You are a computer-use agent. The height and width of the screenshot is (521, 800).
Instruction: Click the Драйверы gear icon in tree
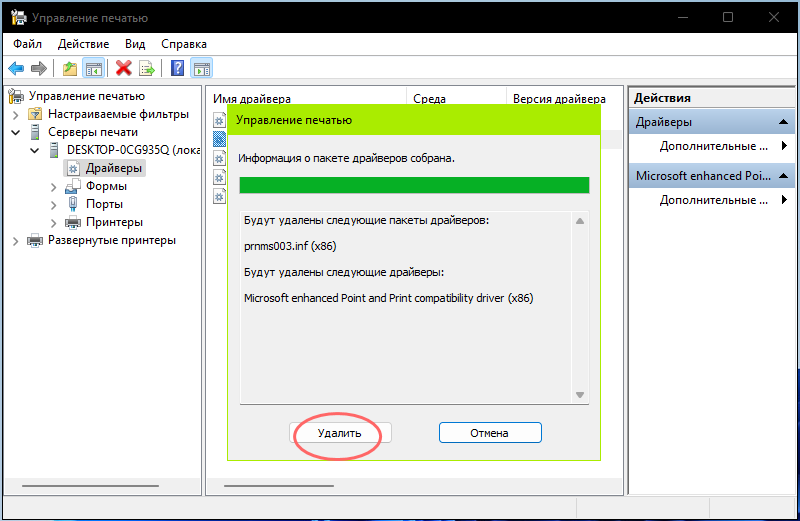tap(73, 168)
